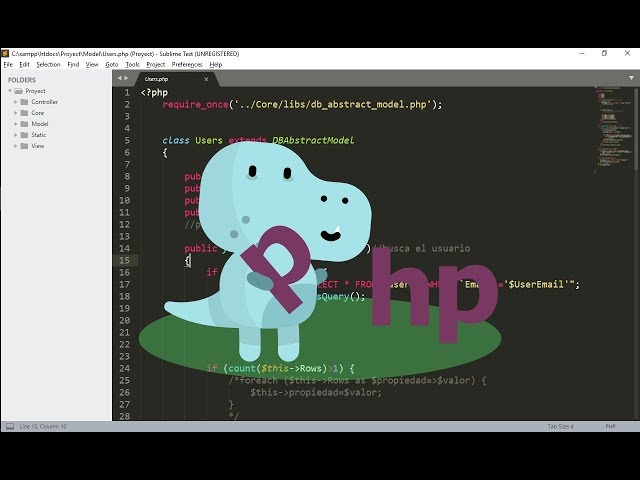The height and width of the screenshot is (480, 640).
Task: Select the Static folder label
Action: tap(39, 135)
